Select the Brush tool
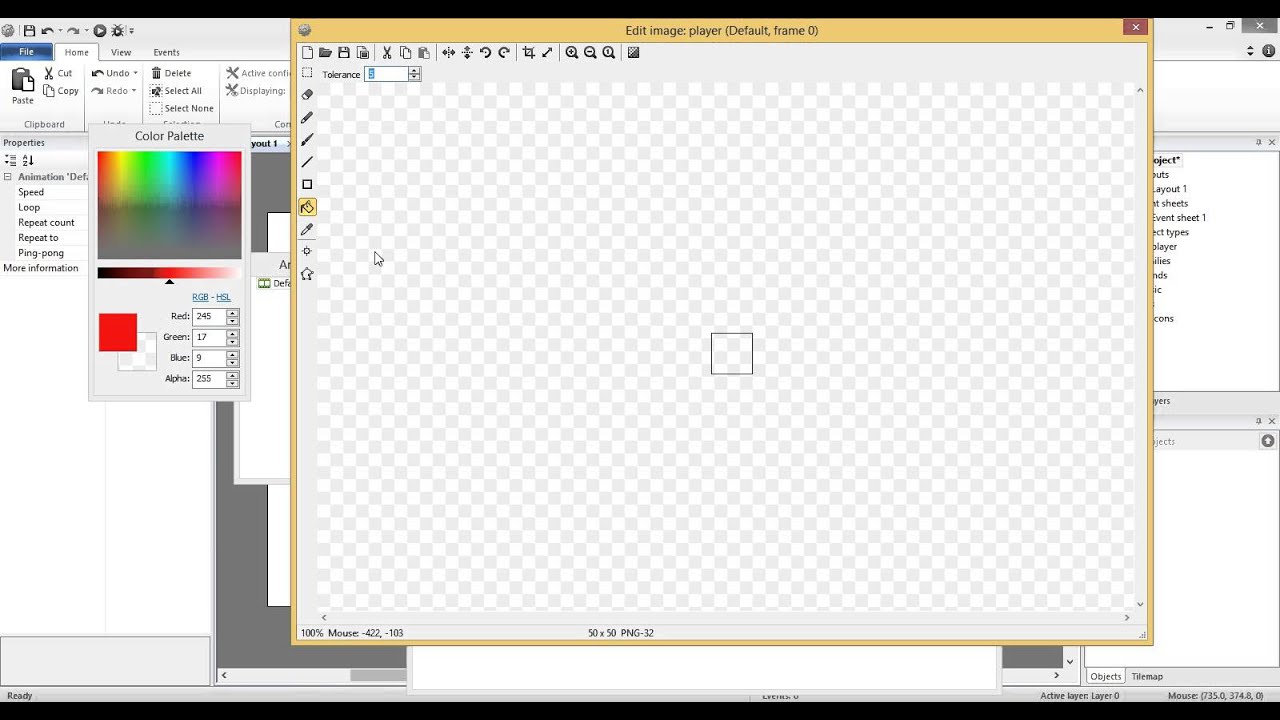The width and height of the screenshot is (1280, 720). (x=307, y=140)
